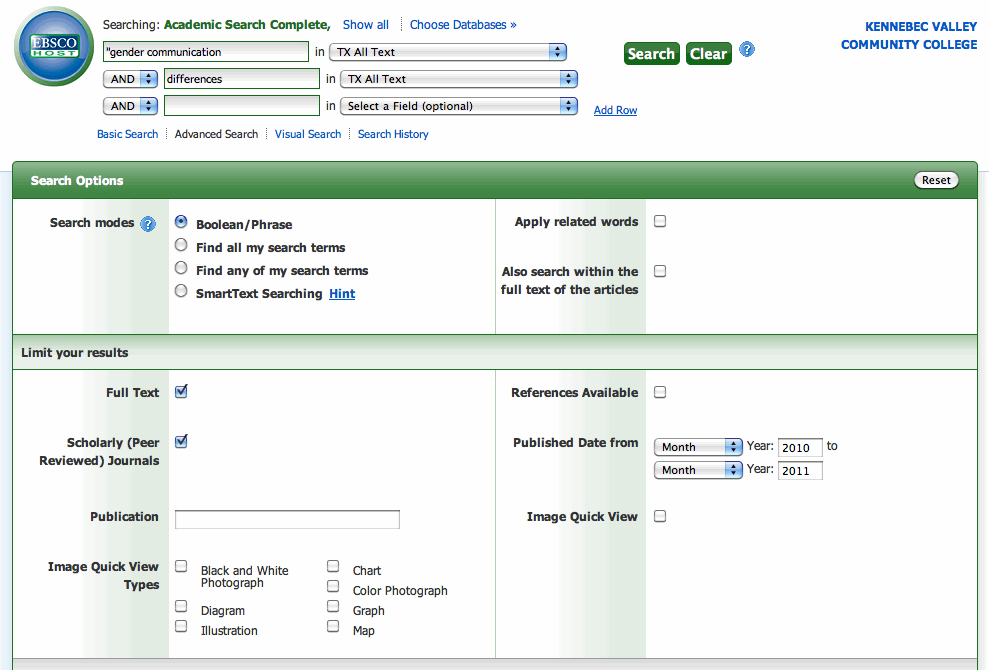Select the Find all my search terms option
The width and height of the screenshot is (989, 670).
[x=181, y=245]
